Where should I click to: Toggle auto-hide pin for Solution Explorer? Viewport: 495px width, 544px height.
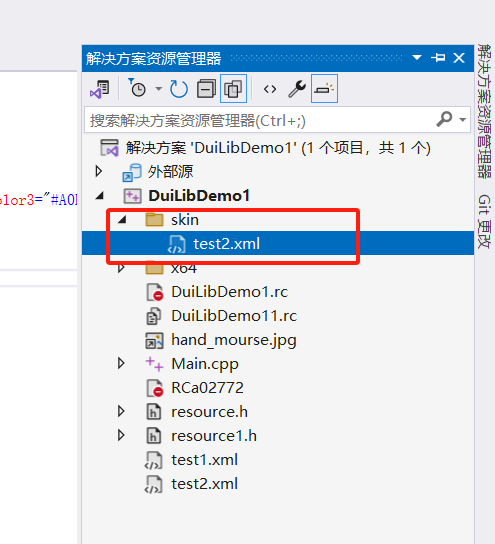(438, 58)
